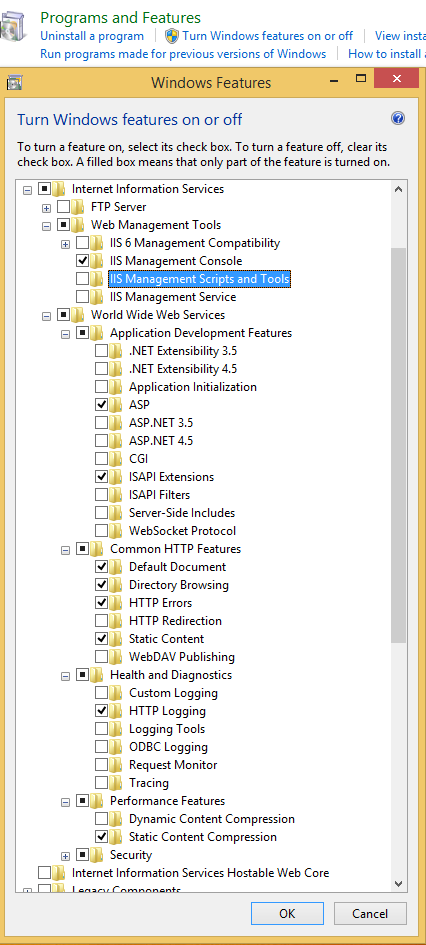Collapse Health and Diagnostics node
426x945 pixels.
click(66, 675)
